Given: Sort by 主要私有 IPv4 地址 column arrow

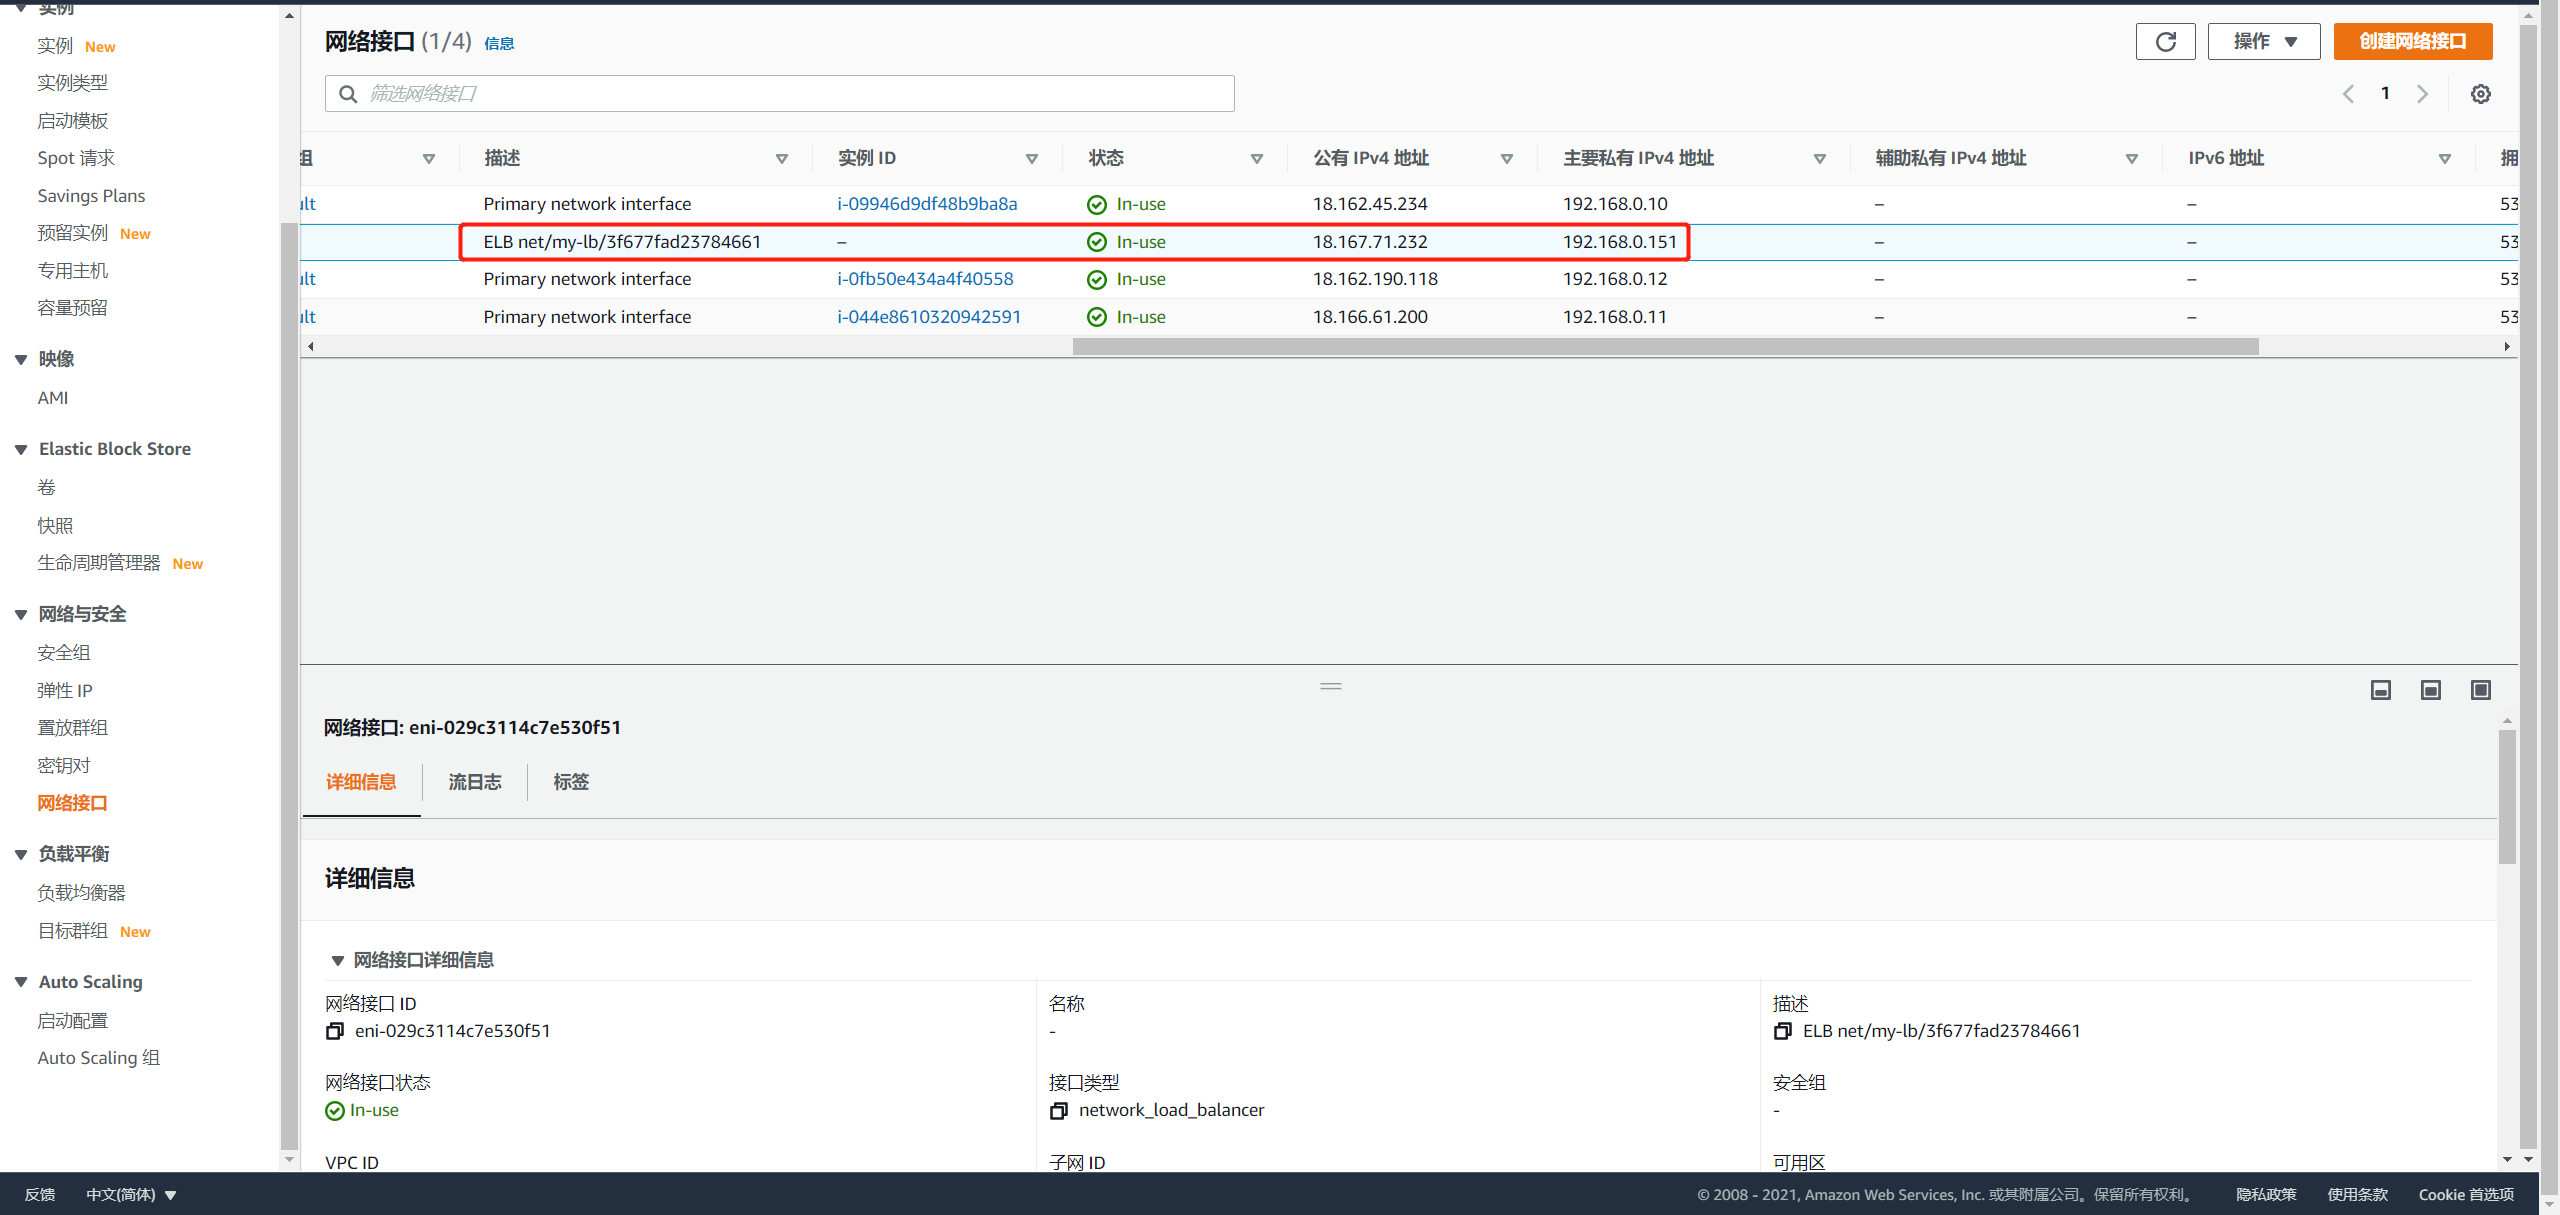Looking at the screenshot, I should pos(1820,159).
